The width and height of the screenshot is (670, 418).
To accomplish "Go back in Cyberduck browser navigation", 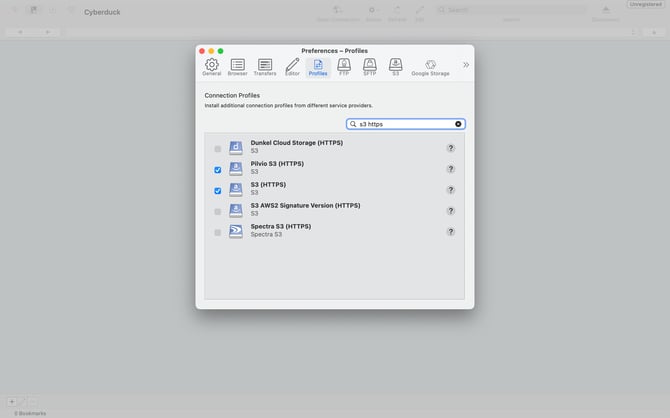I will coord(20,32).
